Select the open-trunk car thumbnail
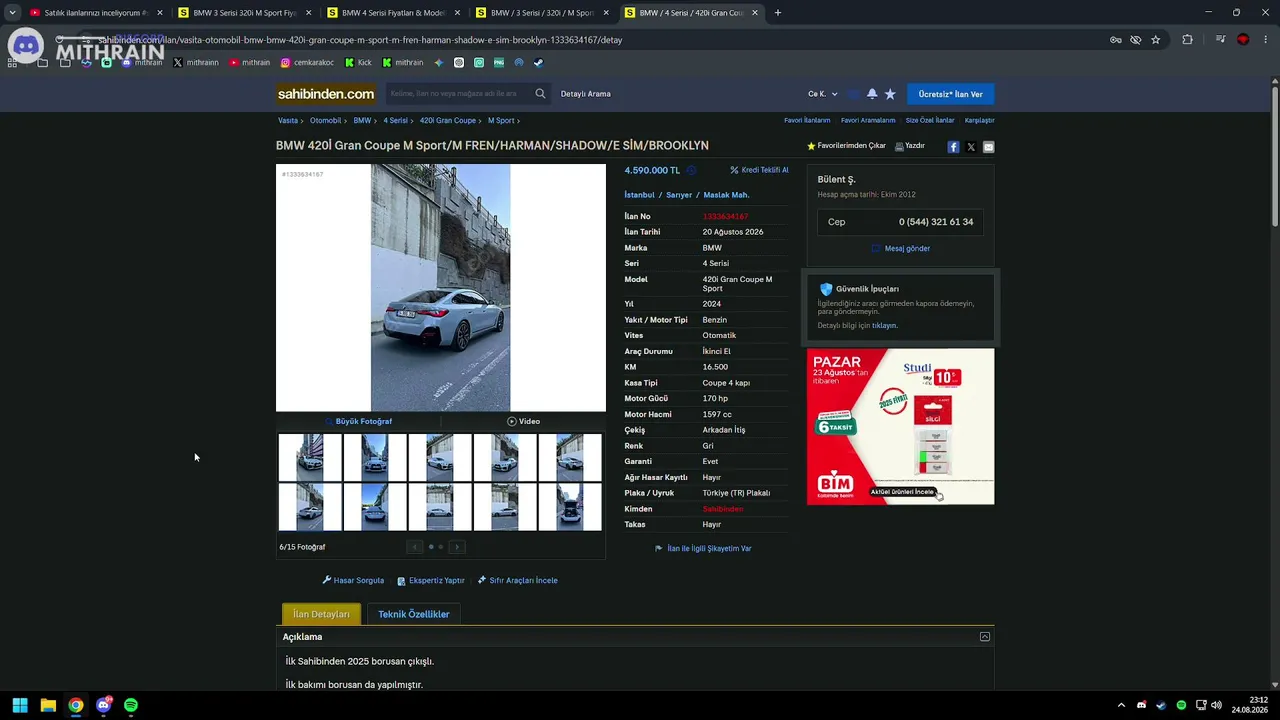 (x=570, y=506)
